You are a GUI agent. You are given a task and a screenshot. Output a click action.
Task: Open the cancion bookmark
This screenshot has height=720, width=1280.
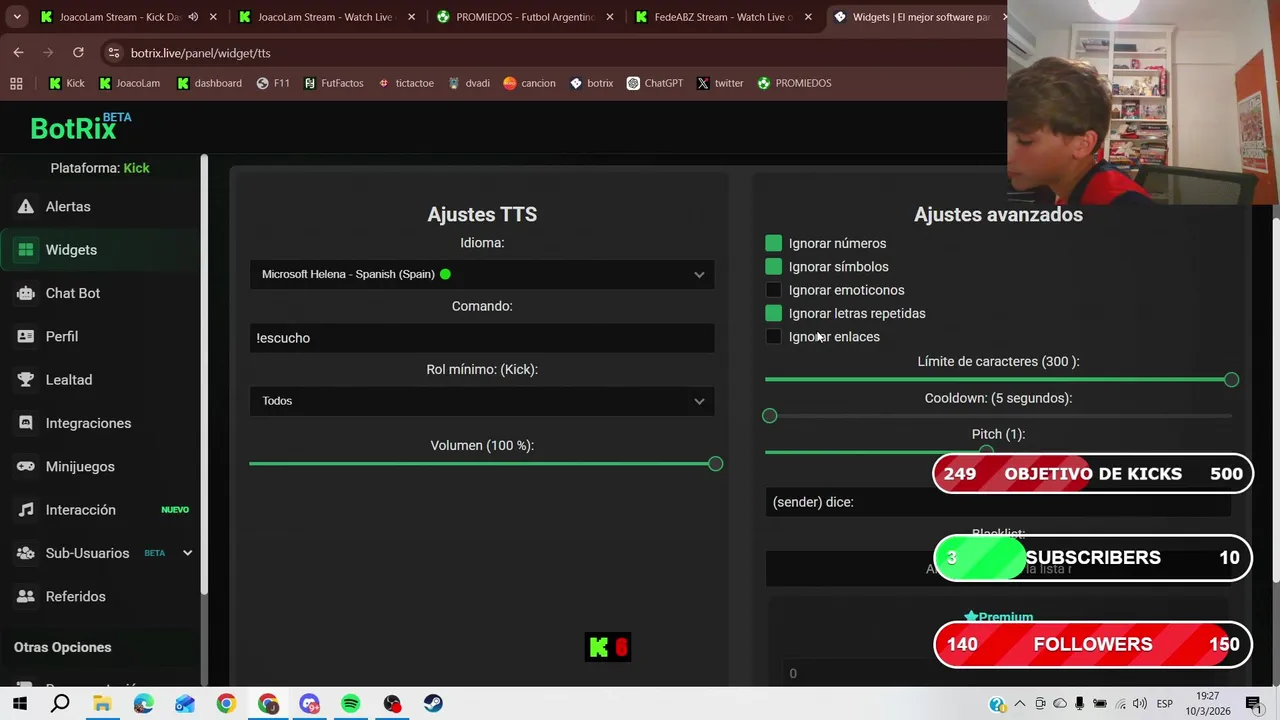tap(529, 83)
